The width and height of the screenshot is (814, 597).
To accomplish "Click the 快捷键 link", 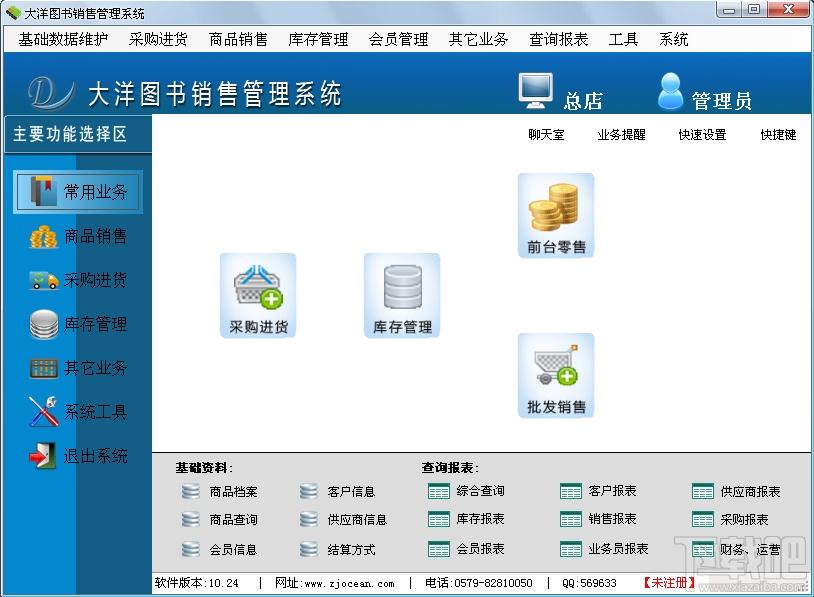I will (778, 135).
